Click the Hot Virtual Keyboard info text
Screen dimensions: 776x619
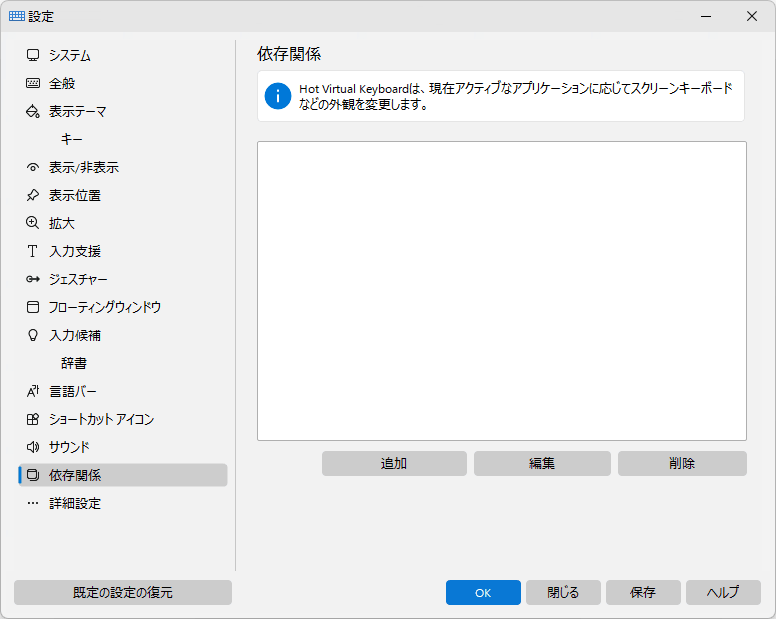click(x=515, y=96)
